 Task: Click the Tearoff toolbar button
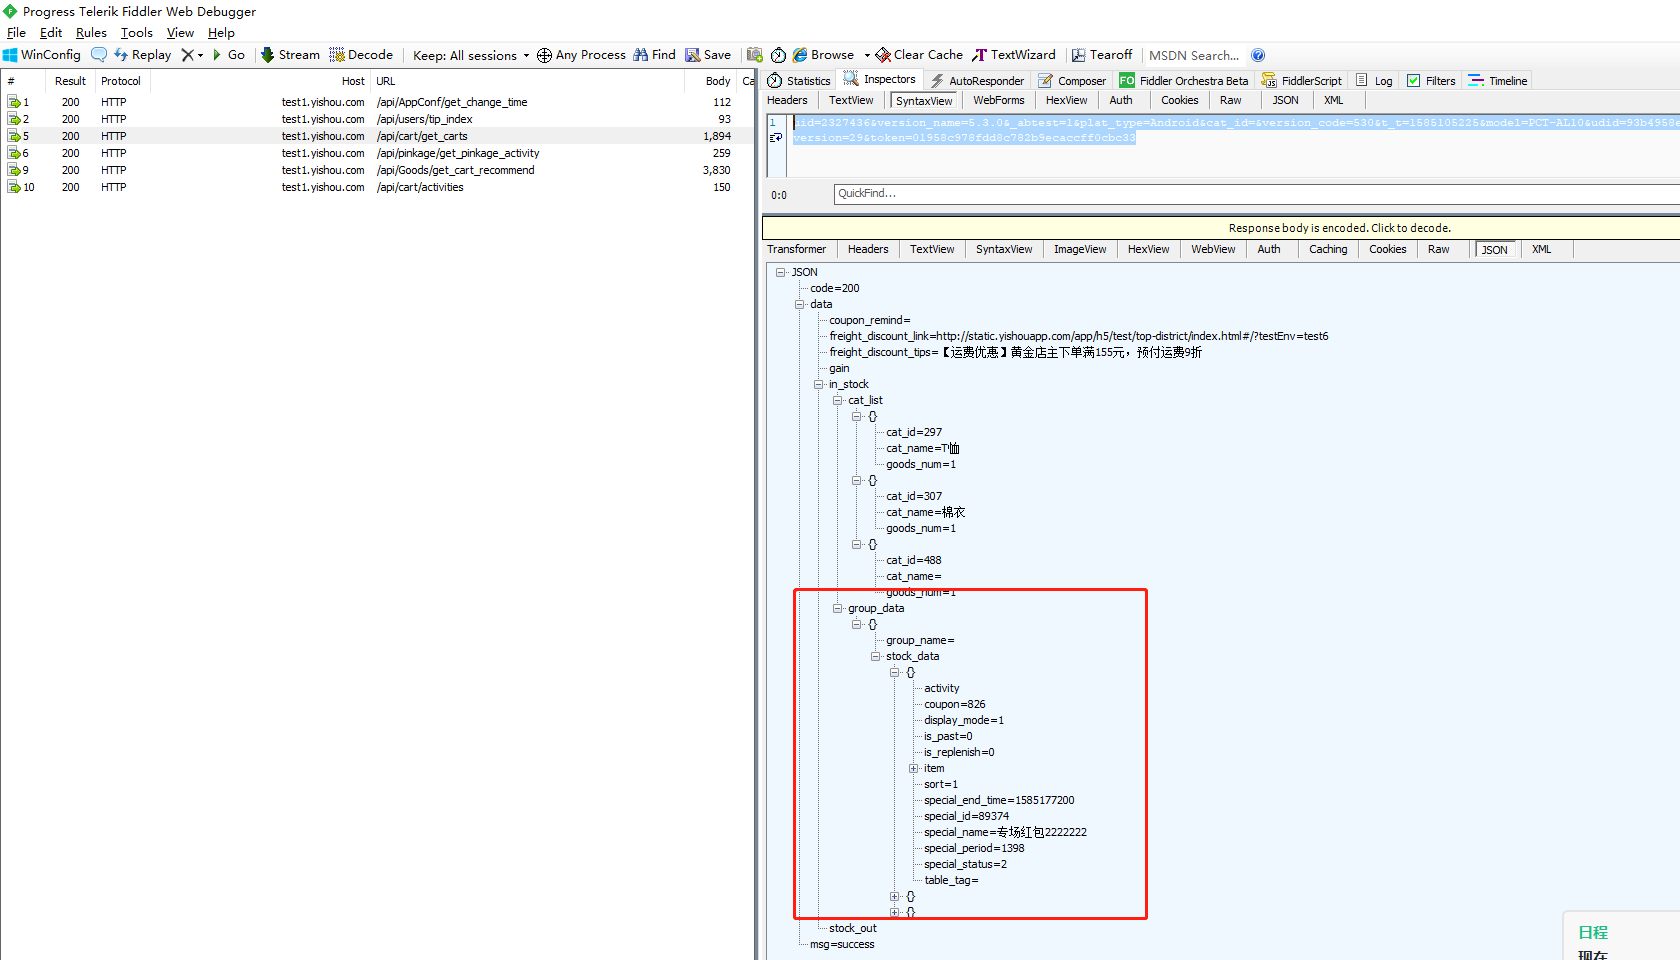pos(1102,55)
